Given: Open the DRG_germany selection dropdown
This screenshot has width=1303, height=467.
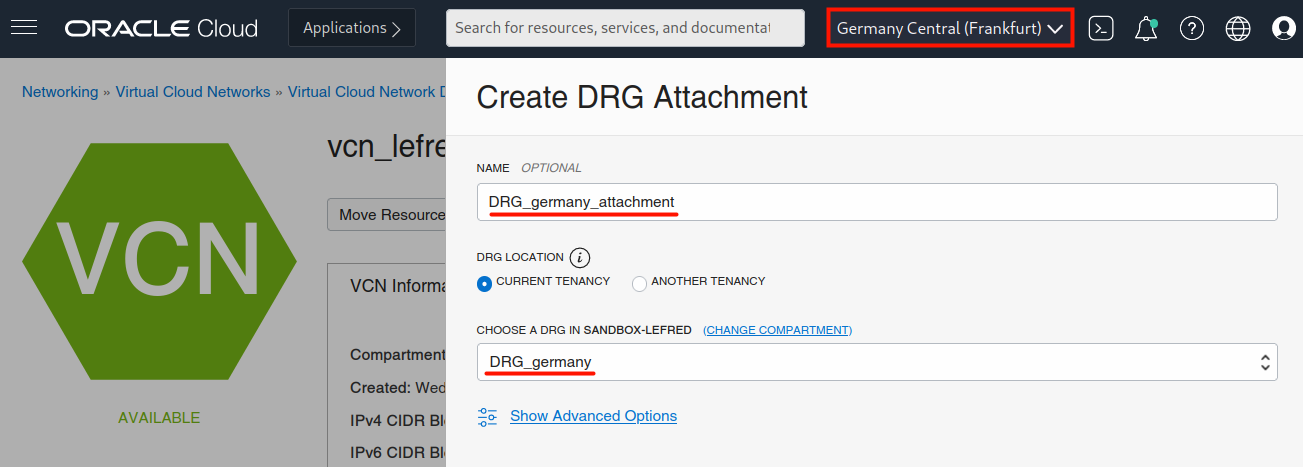Looking at the screenshot, I should click(x=877, y=362).
